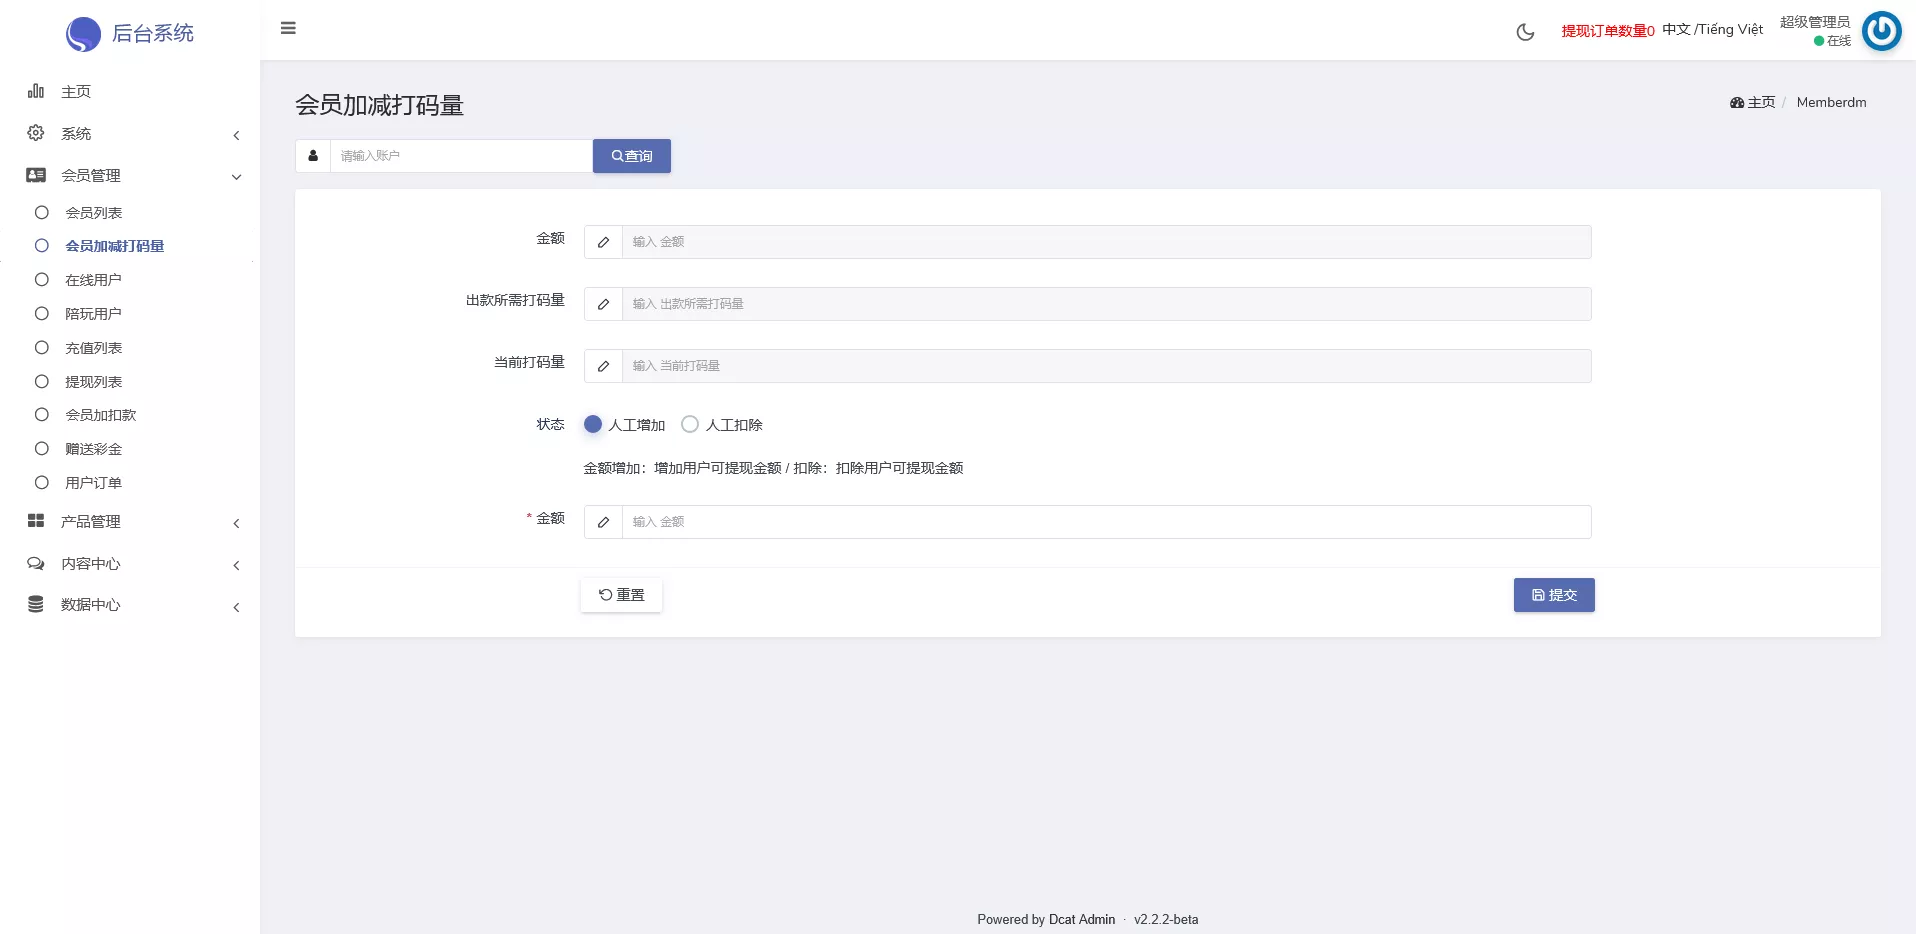The width and height of the screenshot is (1916, 934).
Task: Expand the 内容中心 menu arrow
Action: 236,565
